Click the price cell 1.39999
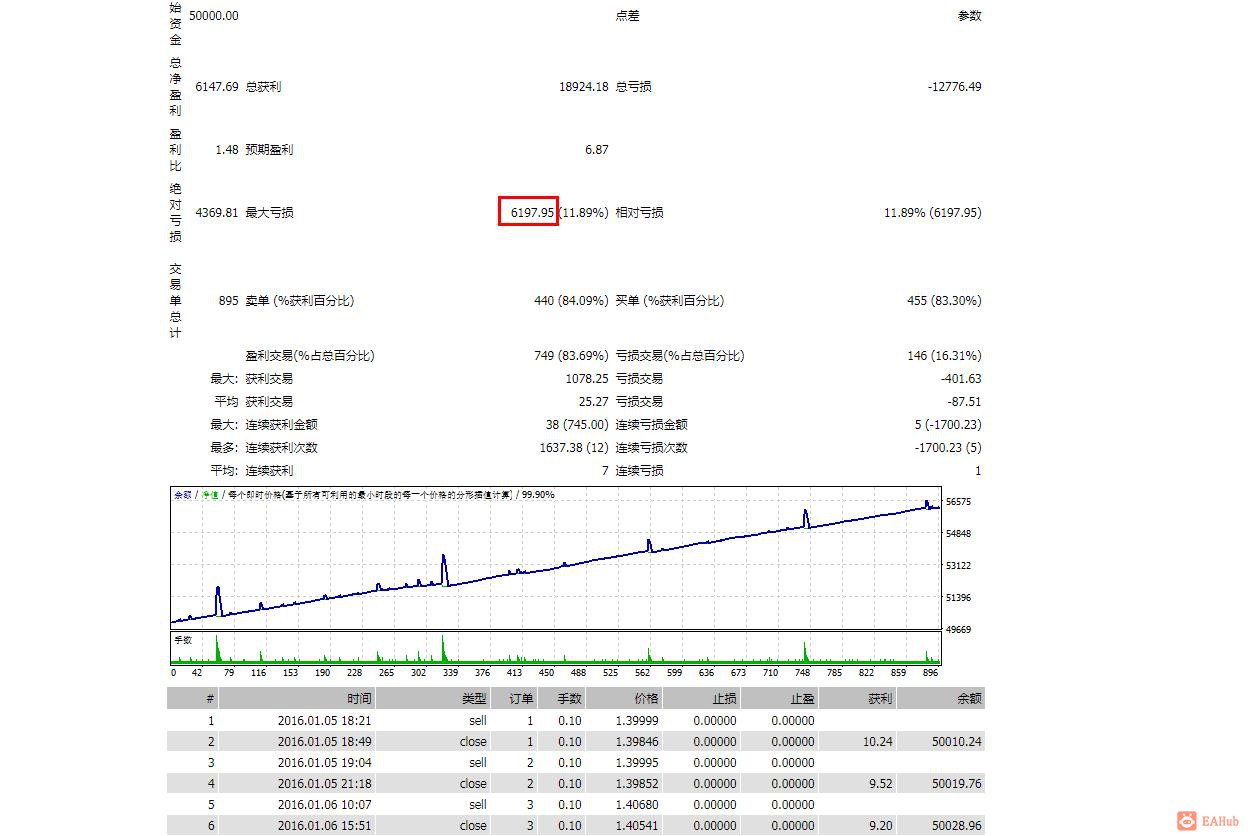The width and height of the screenshot is (1248, 836). click(x=637, y=721)
